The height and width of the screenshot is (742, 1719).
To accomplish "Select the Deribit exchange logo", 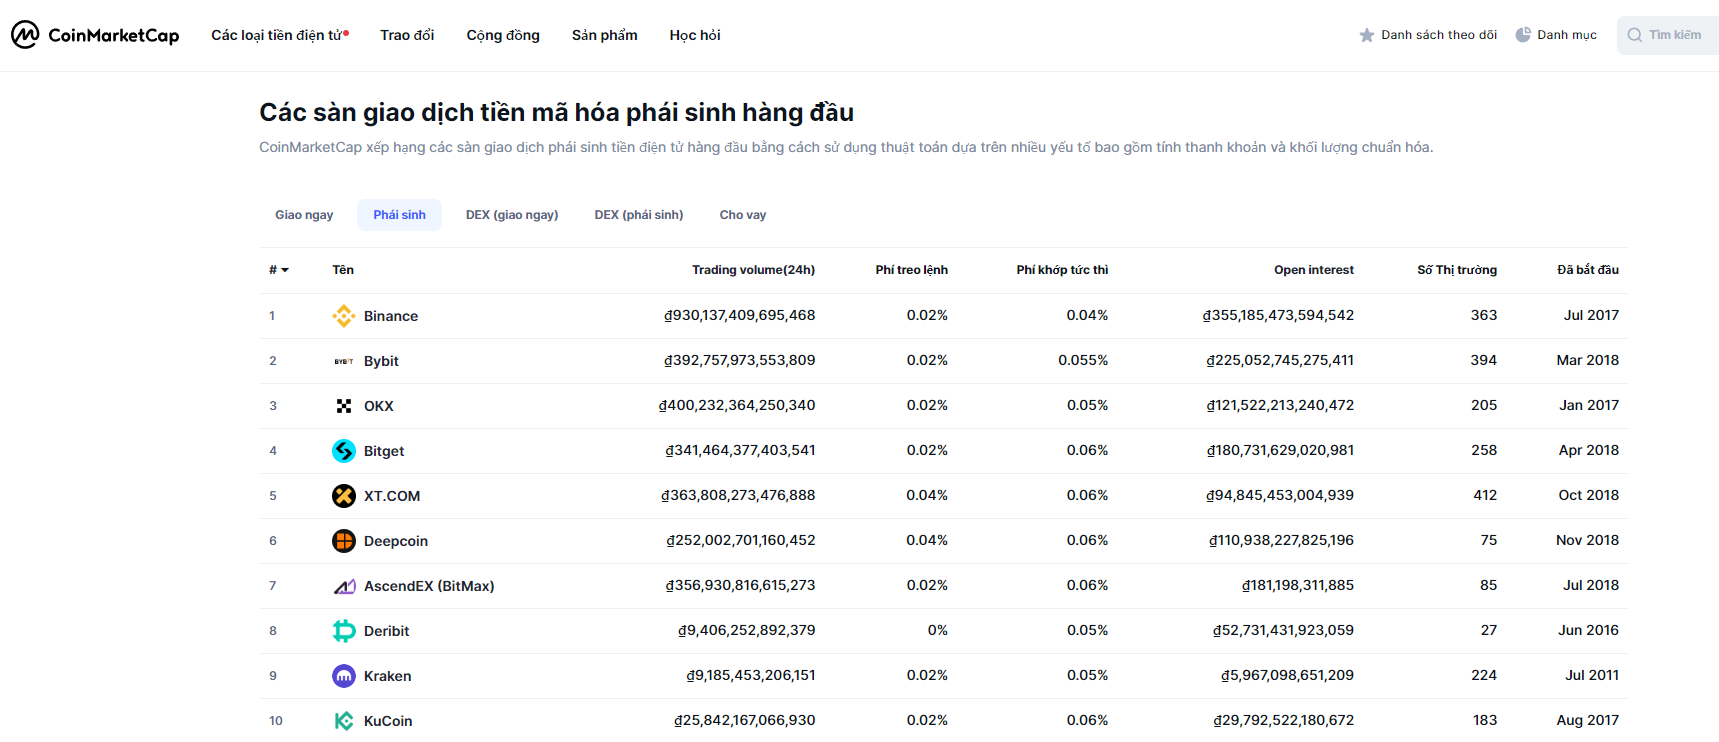I will pos(343,630).
